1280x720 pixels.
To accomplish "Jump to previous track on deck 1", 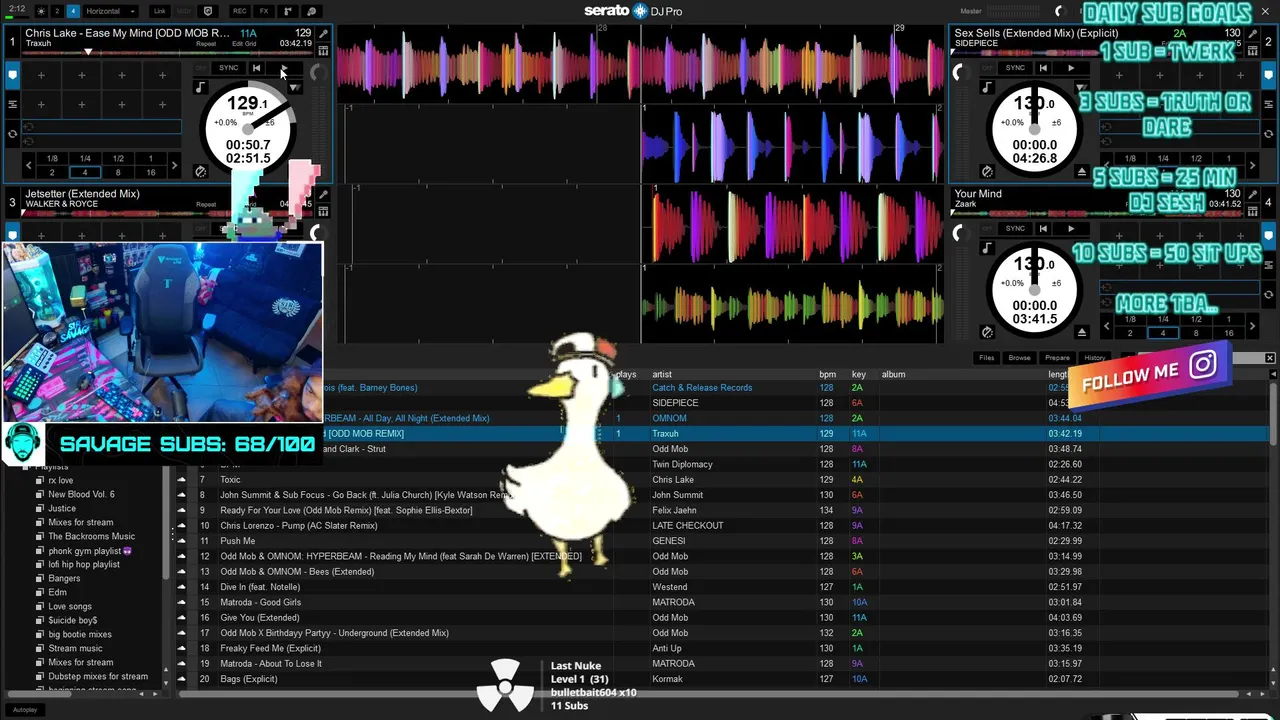I will click(x=256, y=68).
